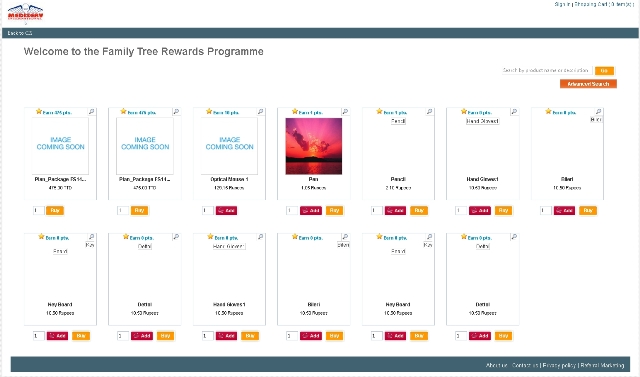Image resolution: width=640 pixels, height=377 pixels.
Task: Open the Referral Marketing footer link
Action: click(602, 365)
